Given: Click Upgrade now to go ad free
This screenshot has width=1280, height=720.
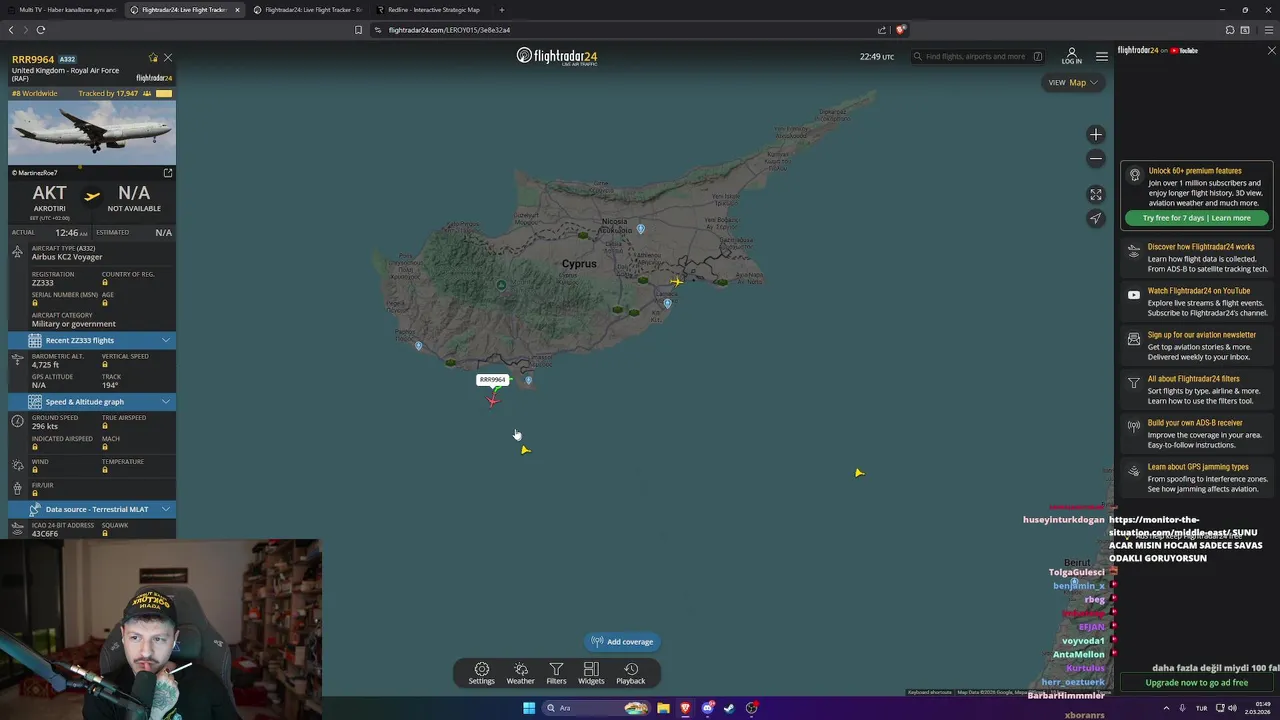Looking at the screenshot, I should [x=1196, y=683].
